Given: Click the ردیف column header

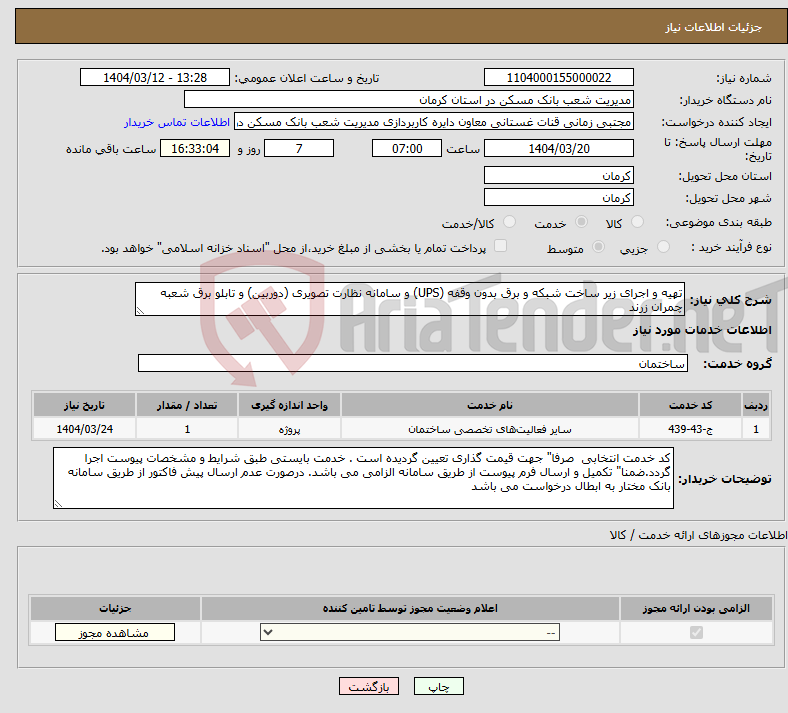Looking at the screenshot, I should point(756,405).
